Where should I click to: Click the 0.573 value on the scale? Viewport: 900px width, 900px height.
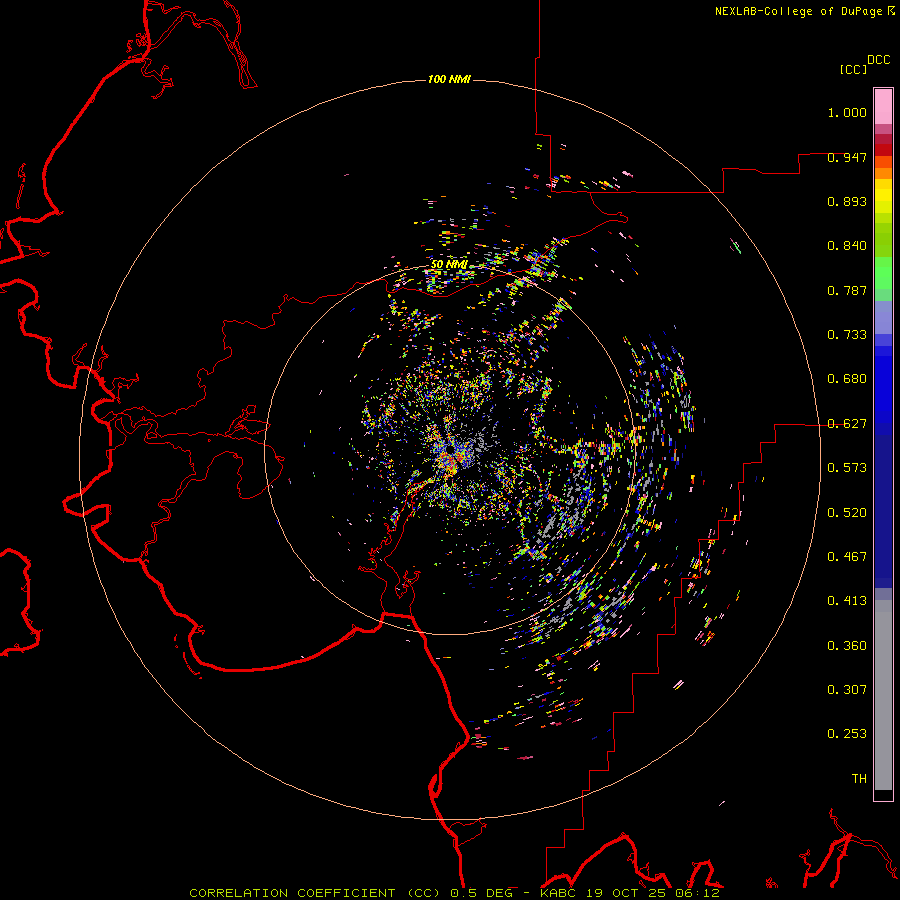click(847, 468)
